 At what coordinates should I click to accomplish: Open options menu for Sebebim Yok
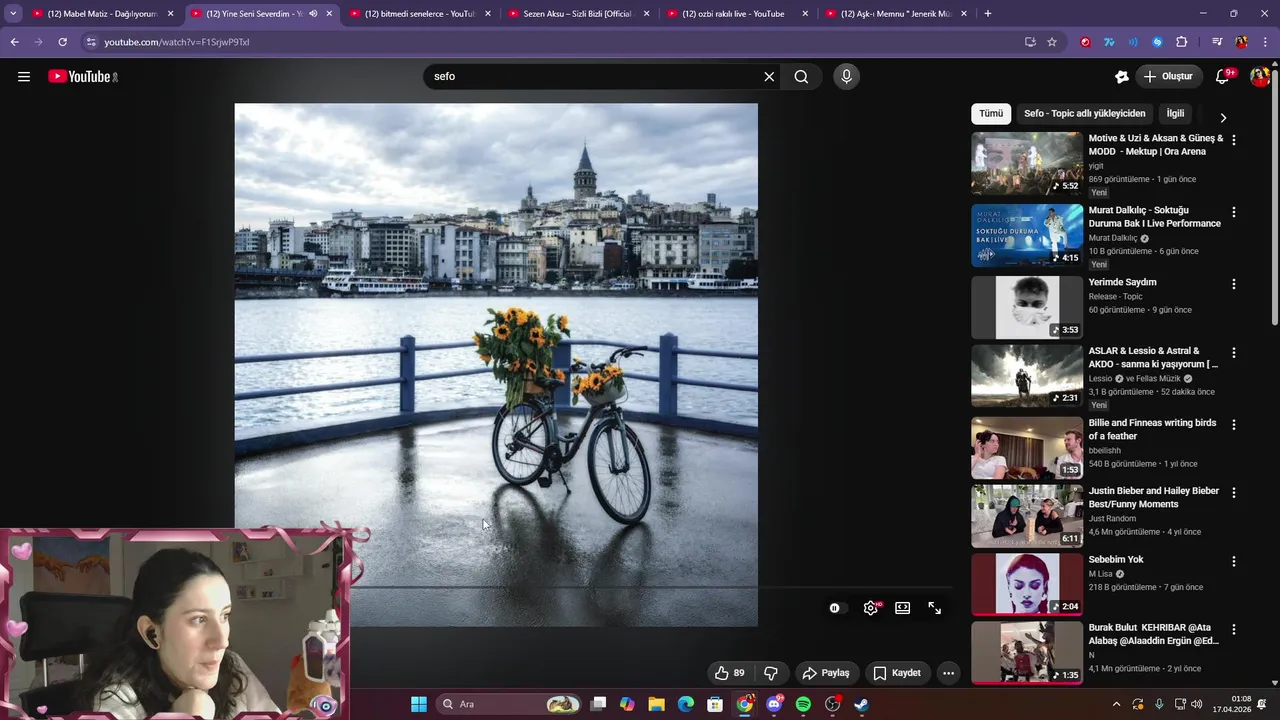point(1233,562)
